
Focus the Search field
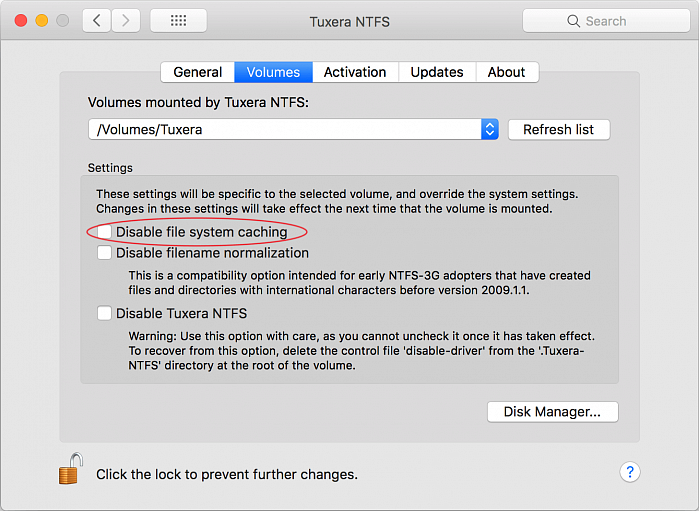click(x=606, y=21)
